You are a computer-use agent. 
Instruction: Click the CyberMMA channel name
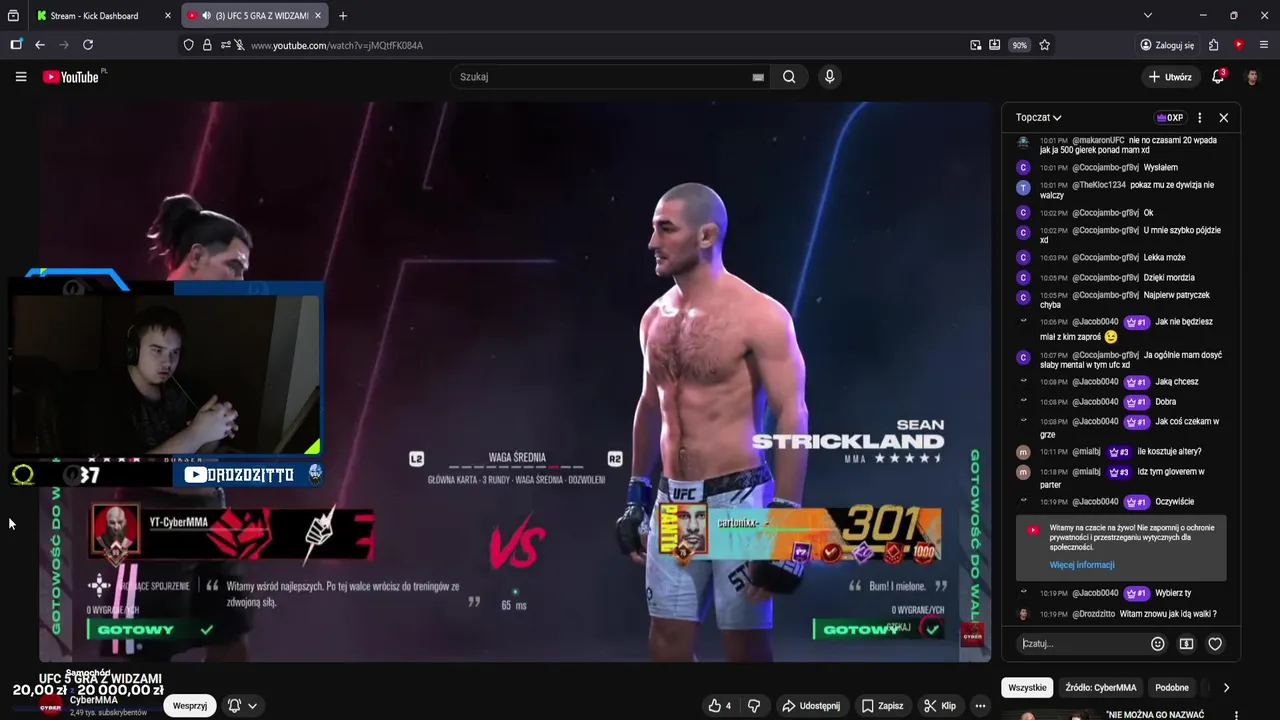point(93,700)
